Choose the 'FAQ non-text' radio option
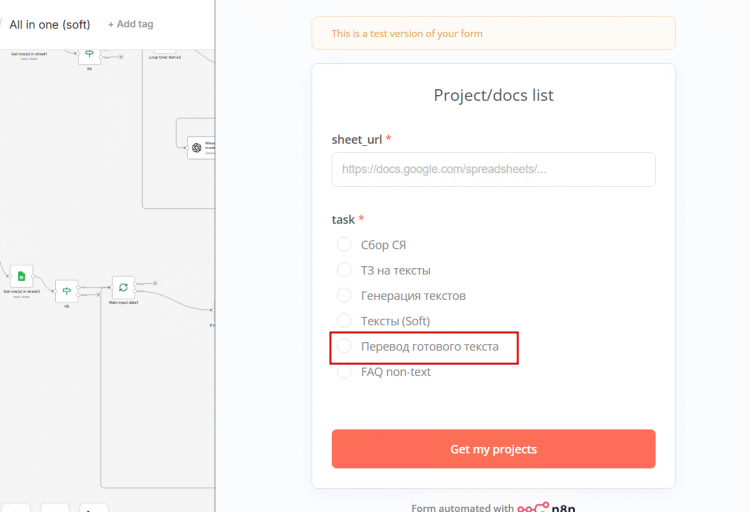 point(344,372)
